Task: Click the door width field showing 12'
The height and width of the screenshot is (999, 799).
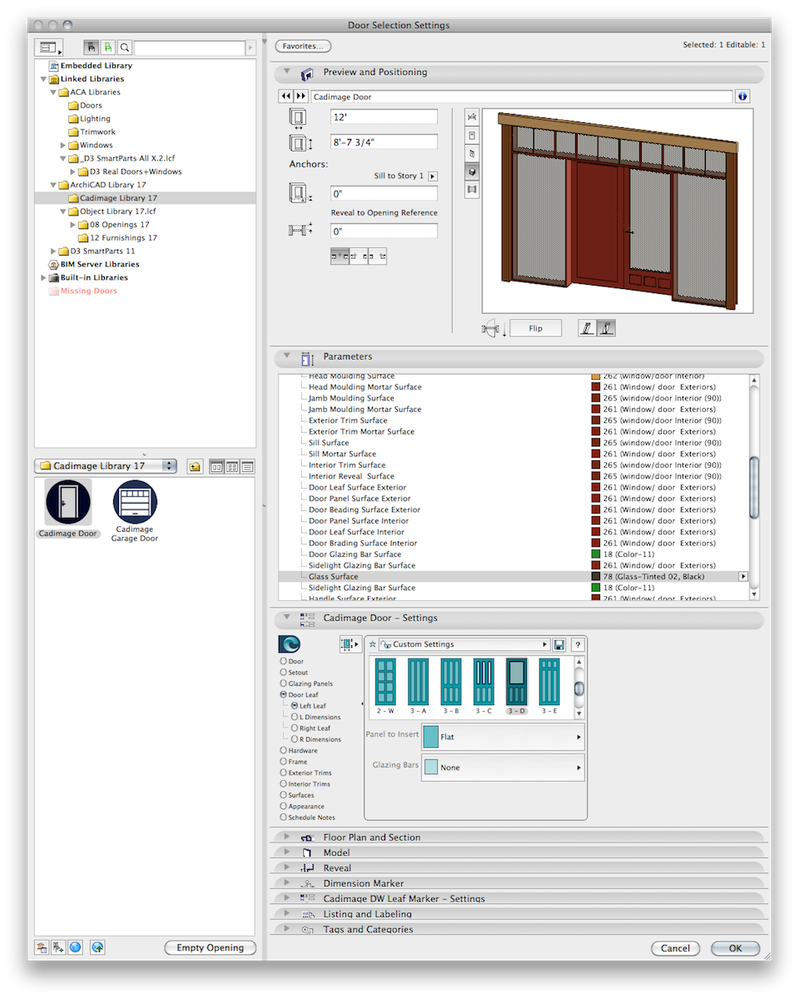Action: coord(384,117)
